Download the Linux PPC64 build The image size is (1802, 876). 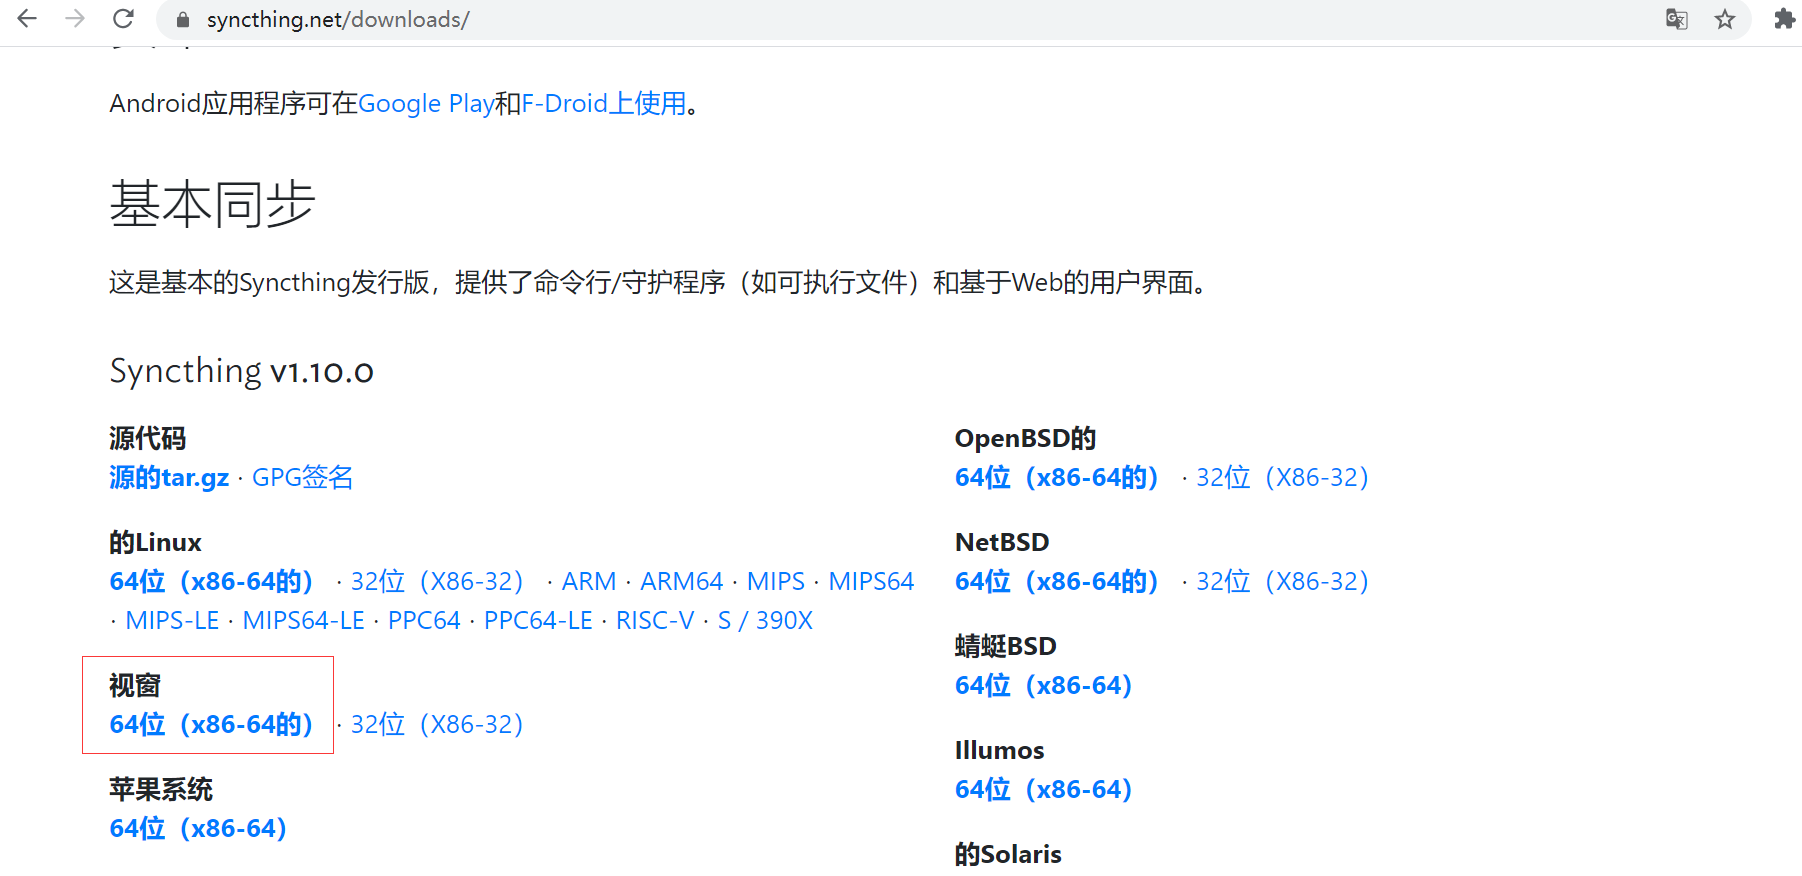pyautogui.click(x=424, y=620)
